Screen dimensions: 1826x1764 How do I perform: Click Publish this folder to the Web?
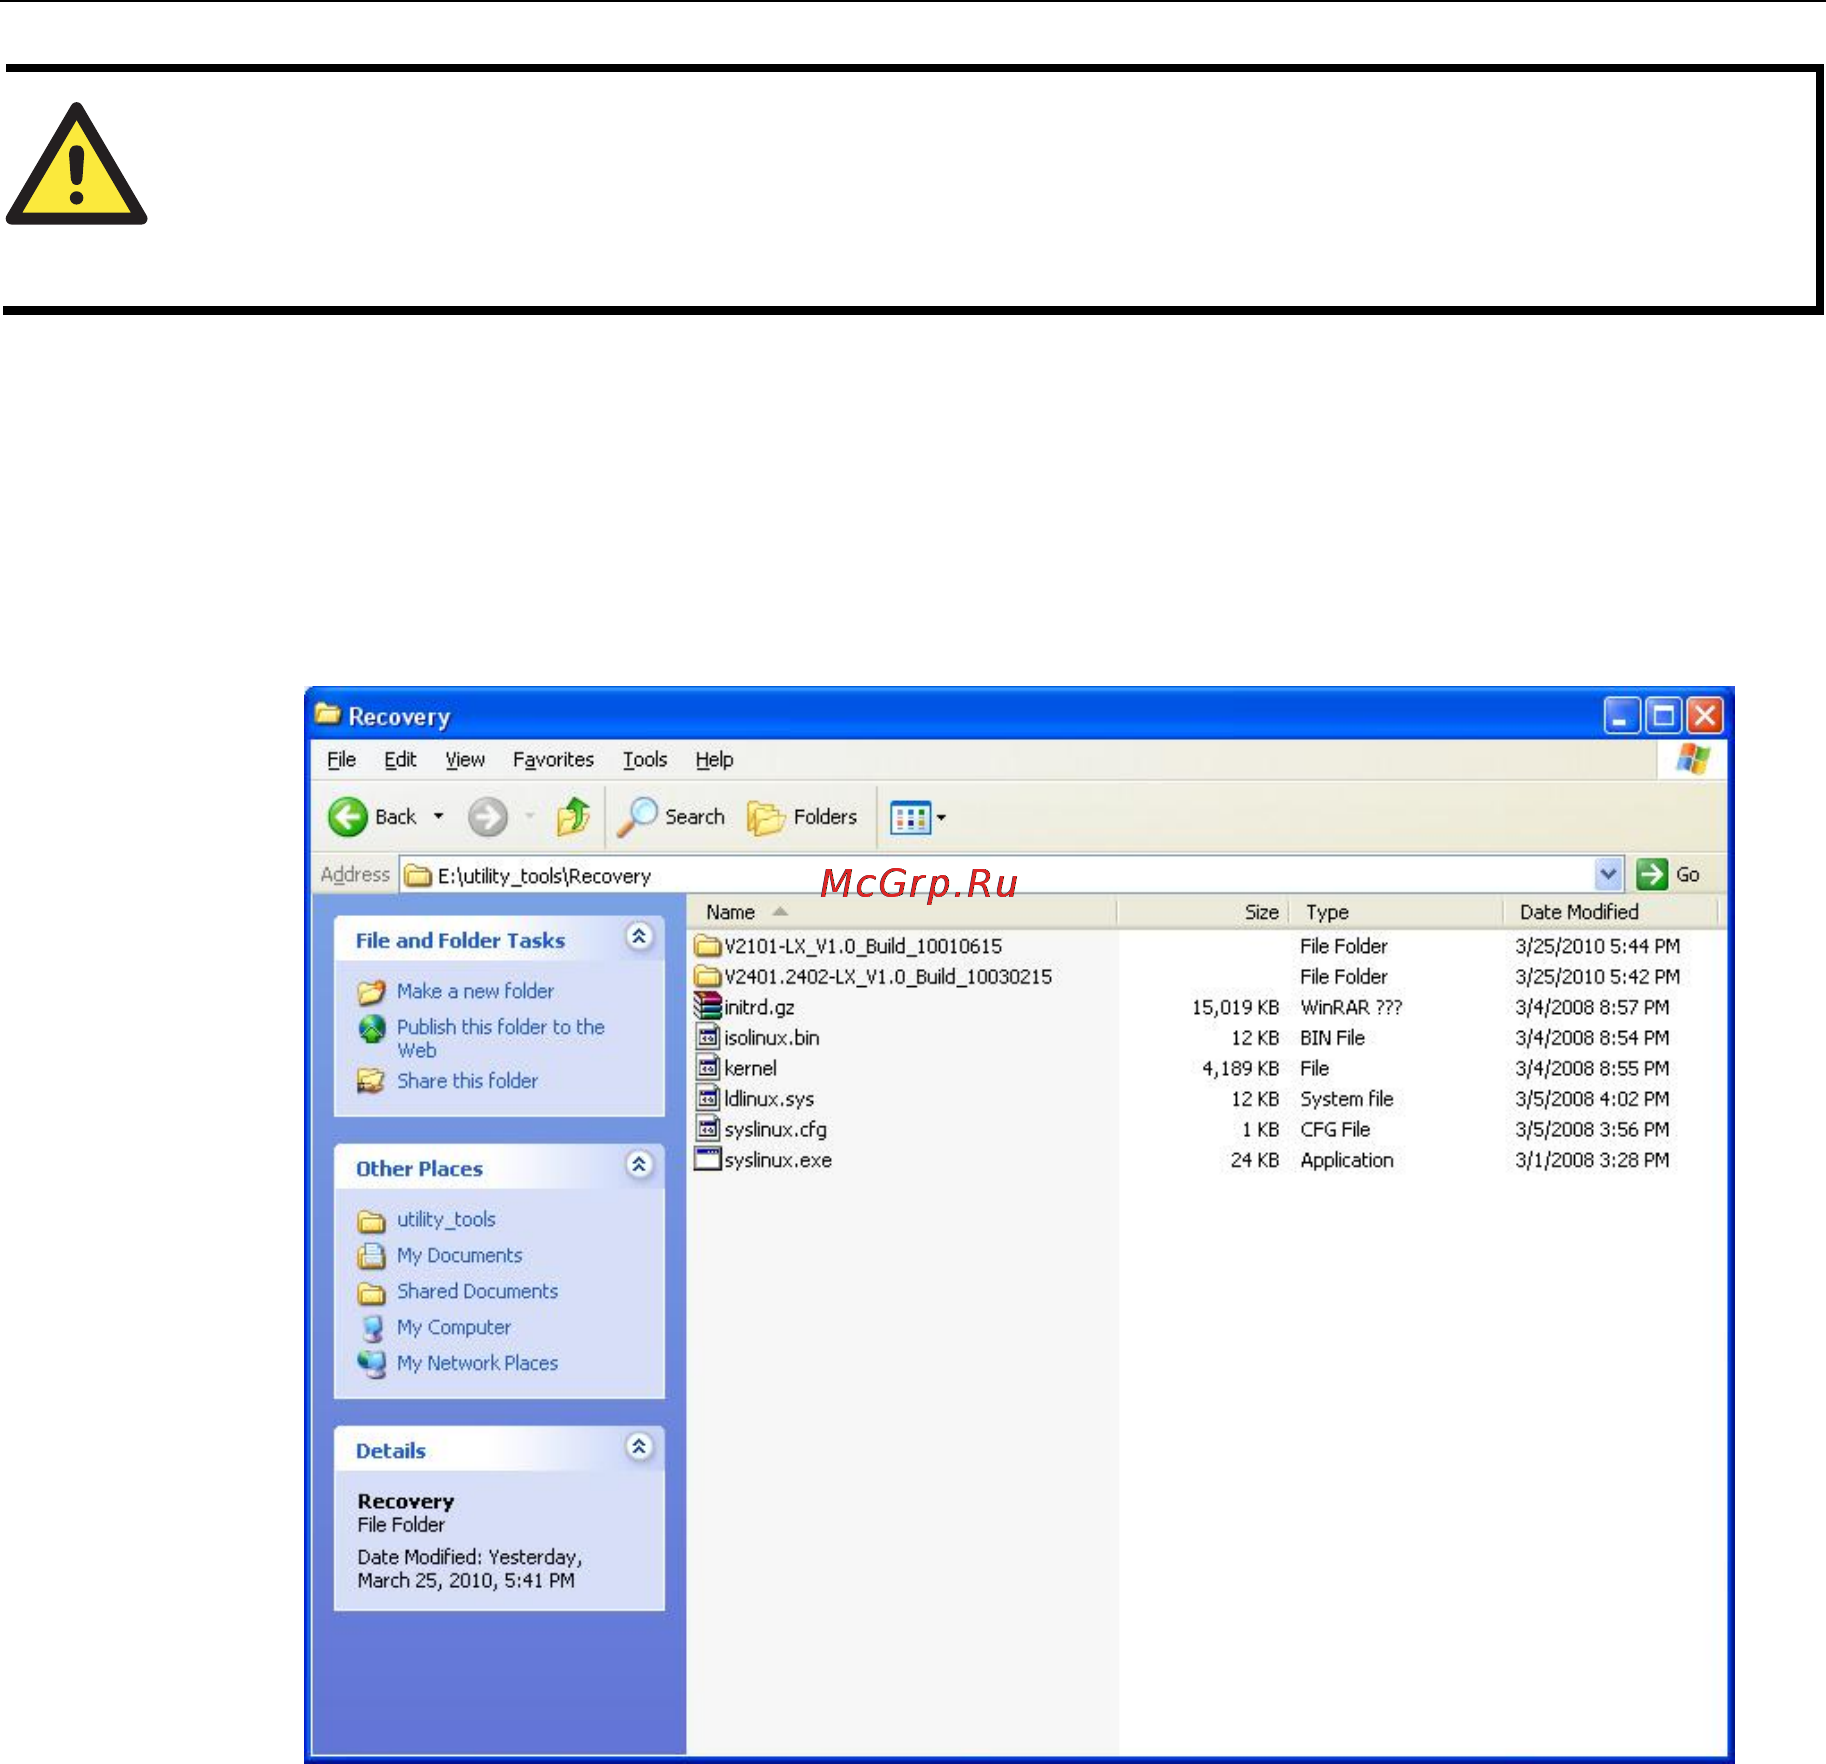pos(500,1038)
